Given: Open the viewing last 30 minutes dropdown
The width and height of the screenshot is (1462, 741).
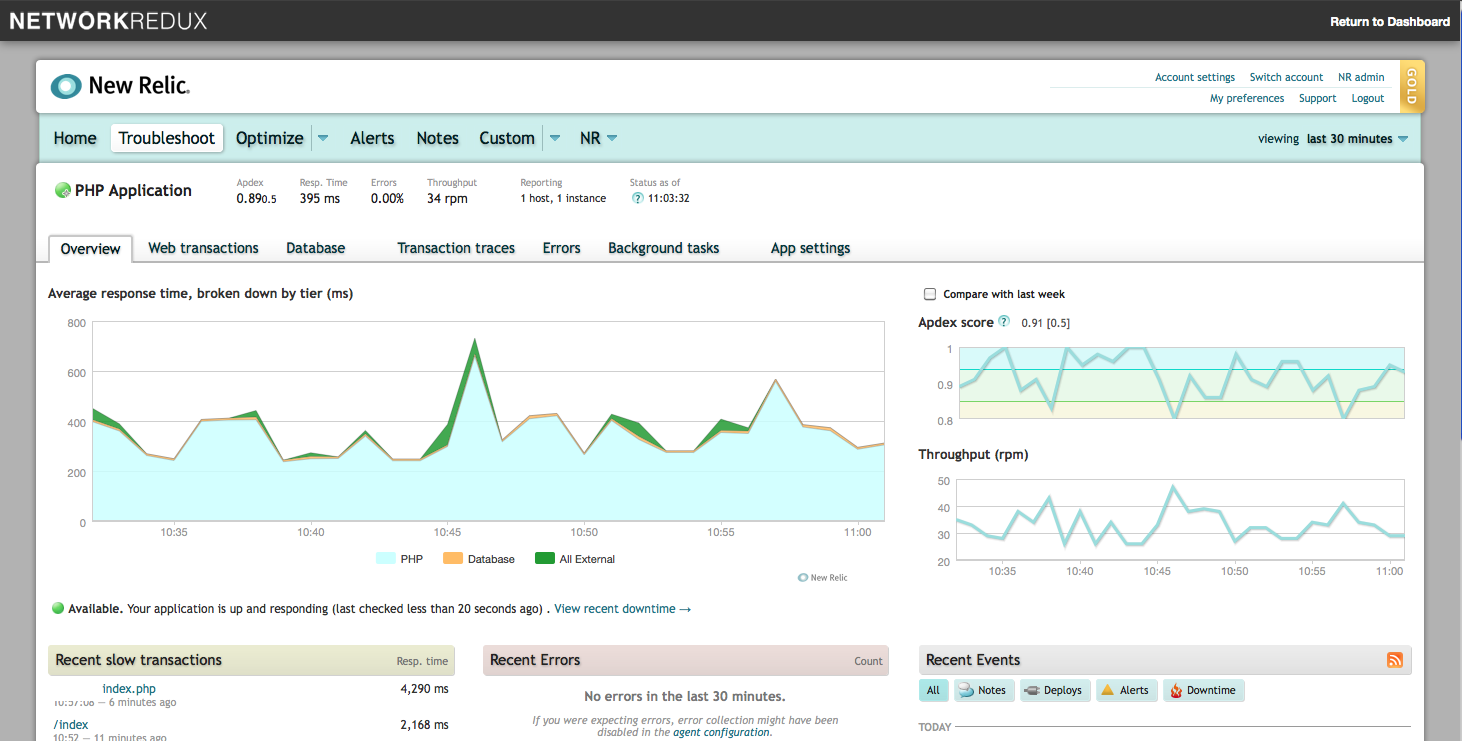Looking at the screenshot, I should 1356,139.
